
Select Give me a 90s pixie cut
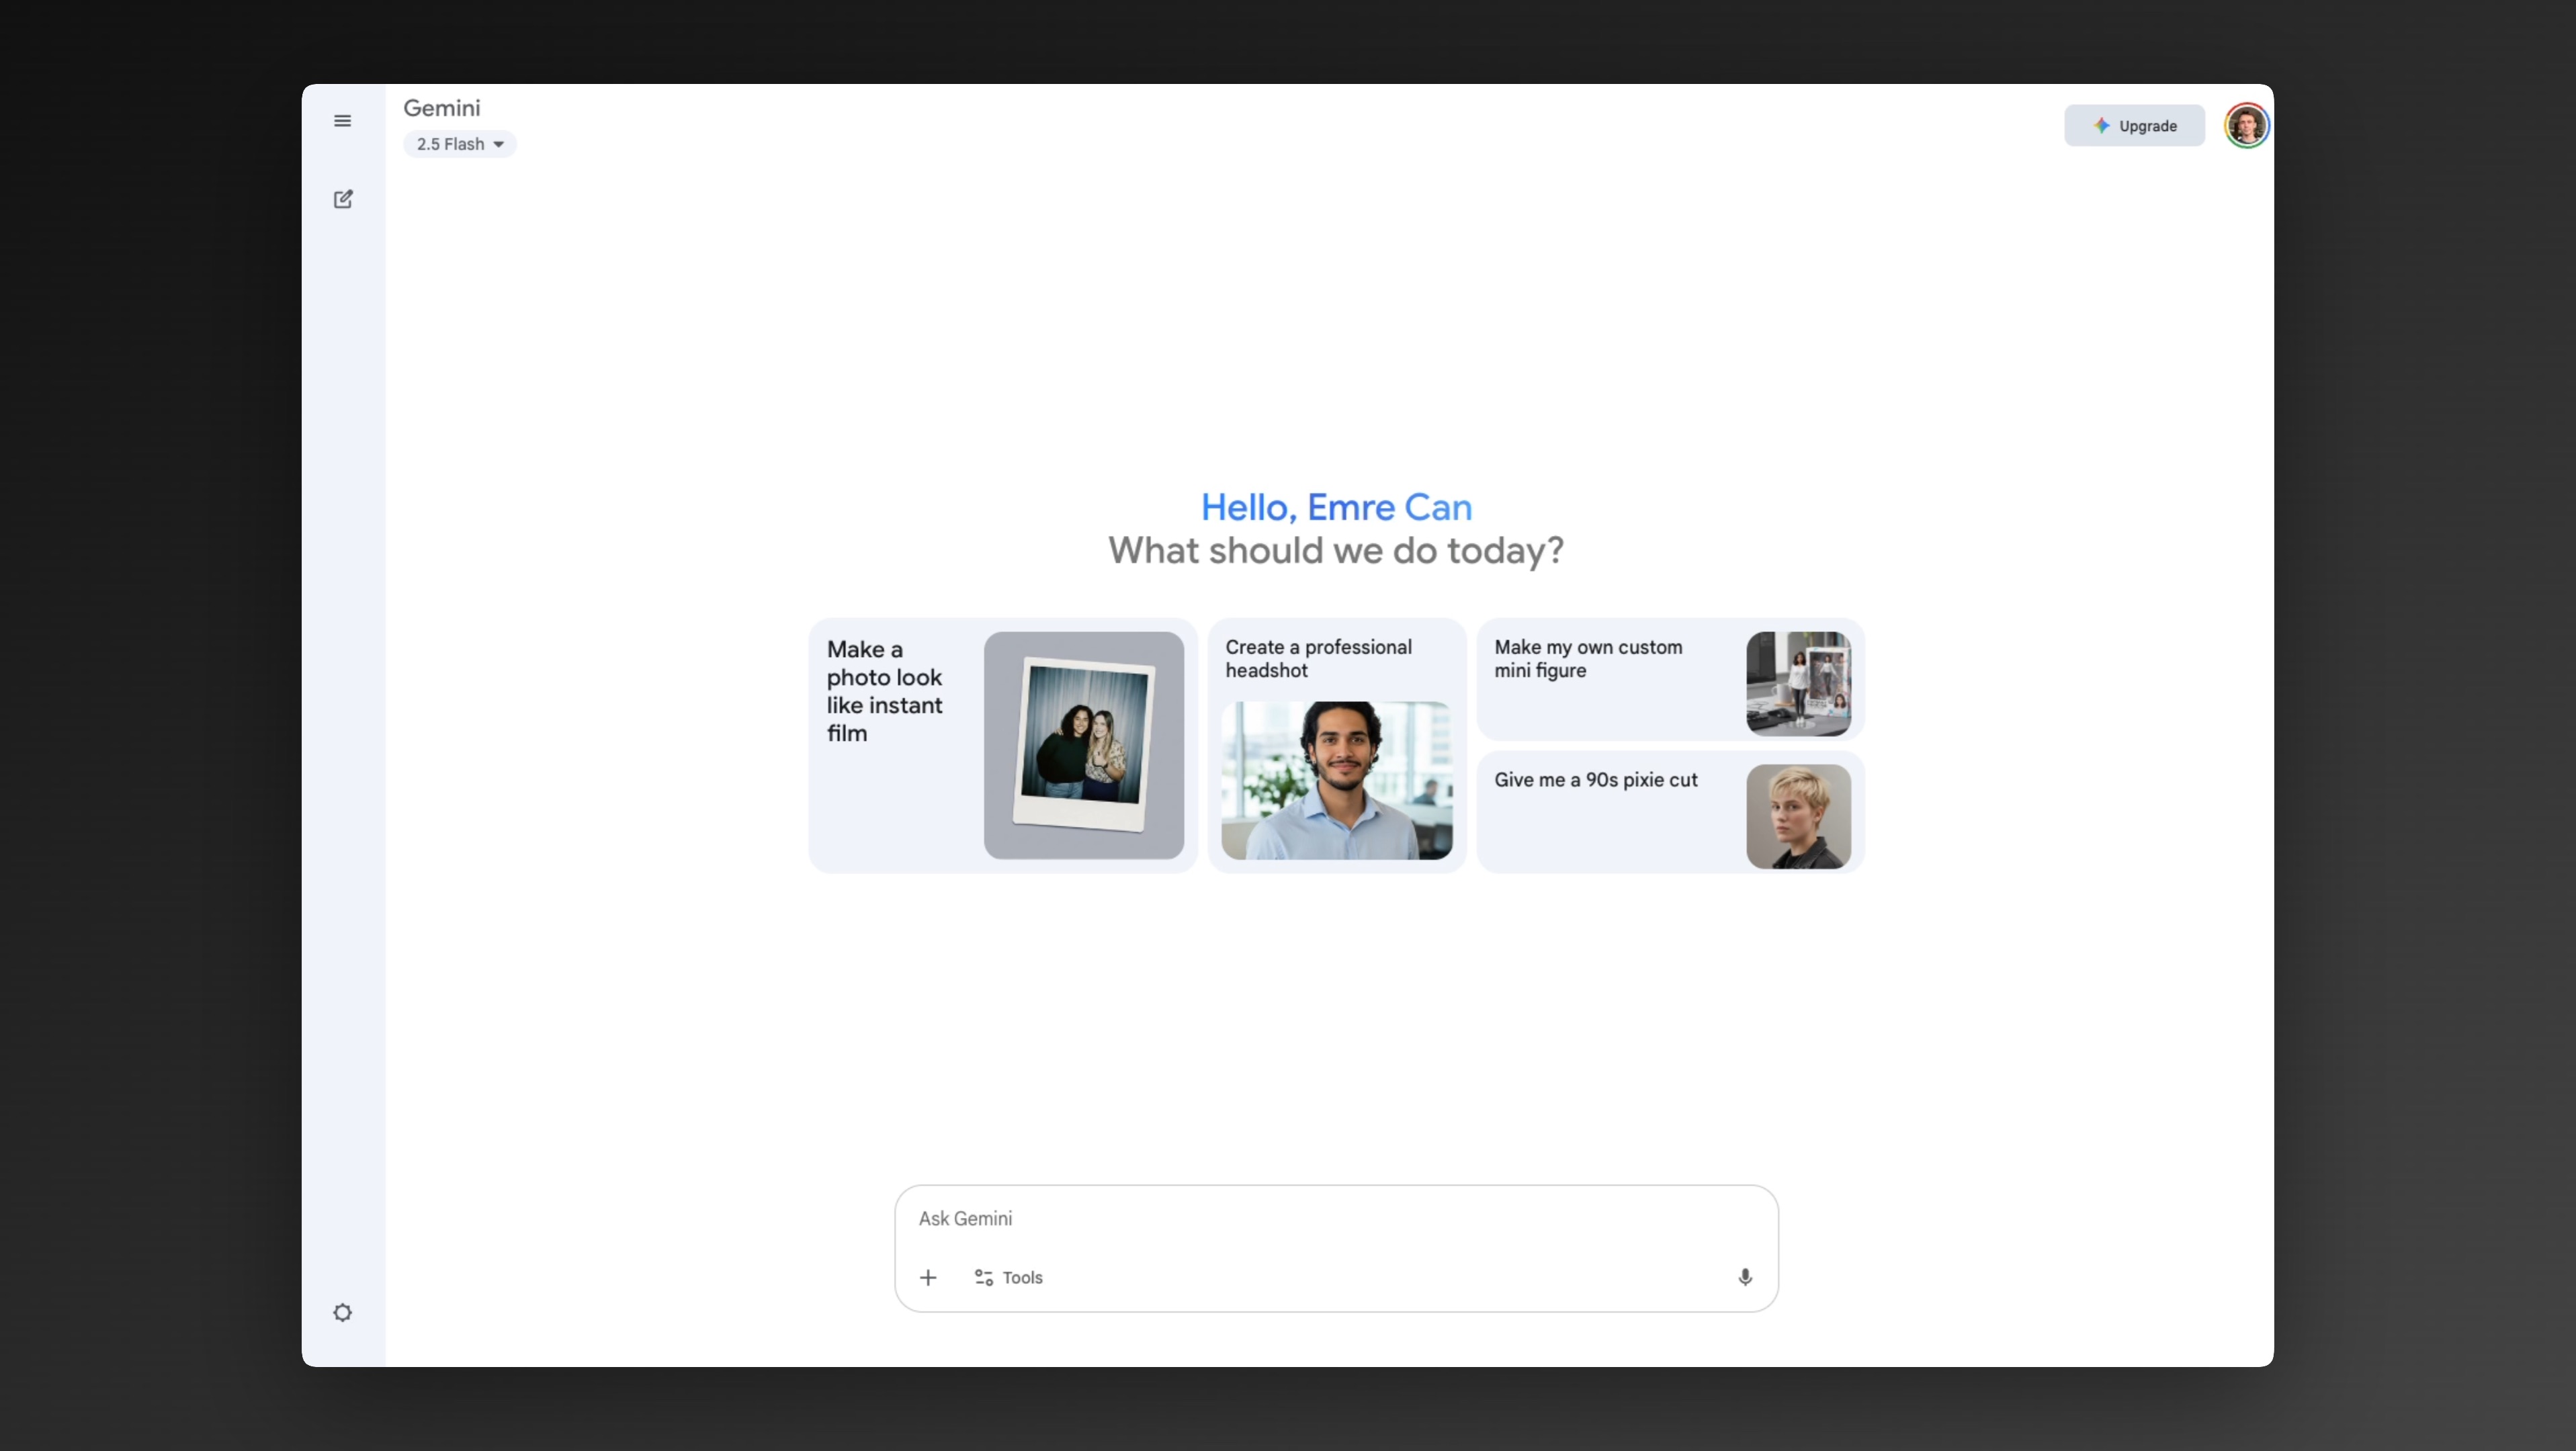click(1595, 780)
